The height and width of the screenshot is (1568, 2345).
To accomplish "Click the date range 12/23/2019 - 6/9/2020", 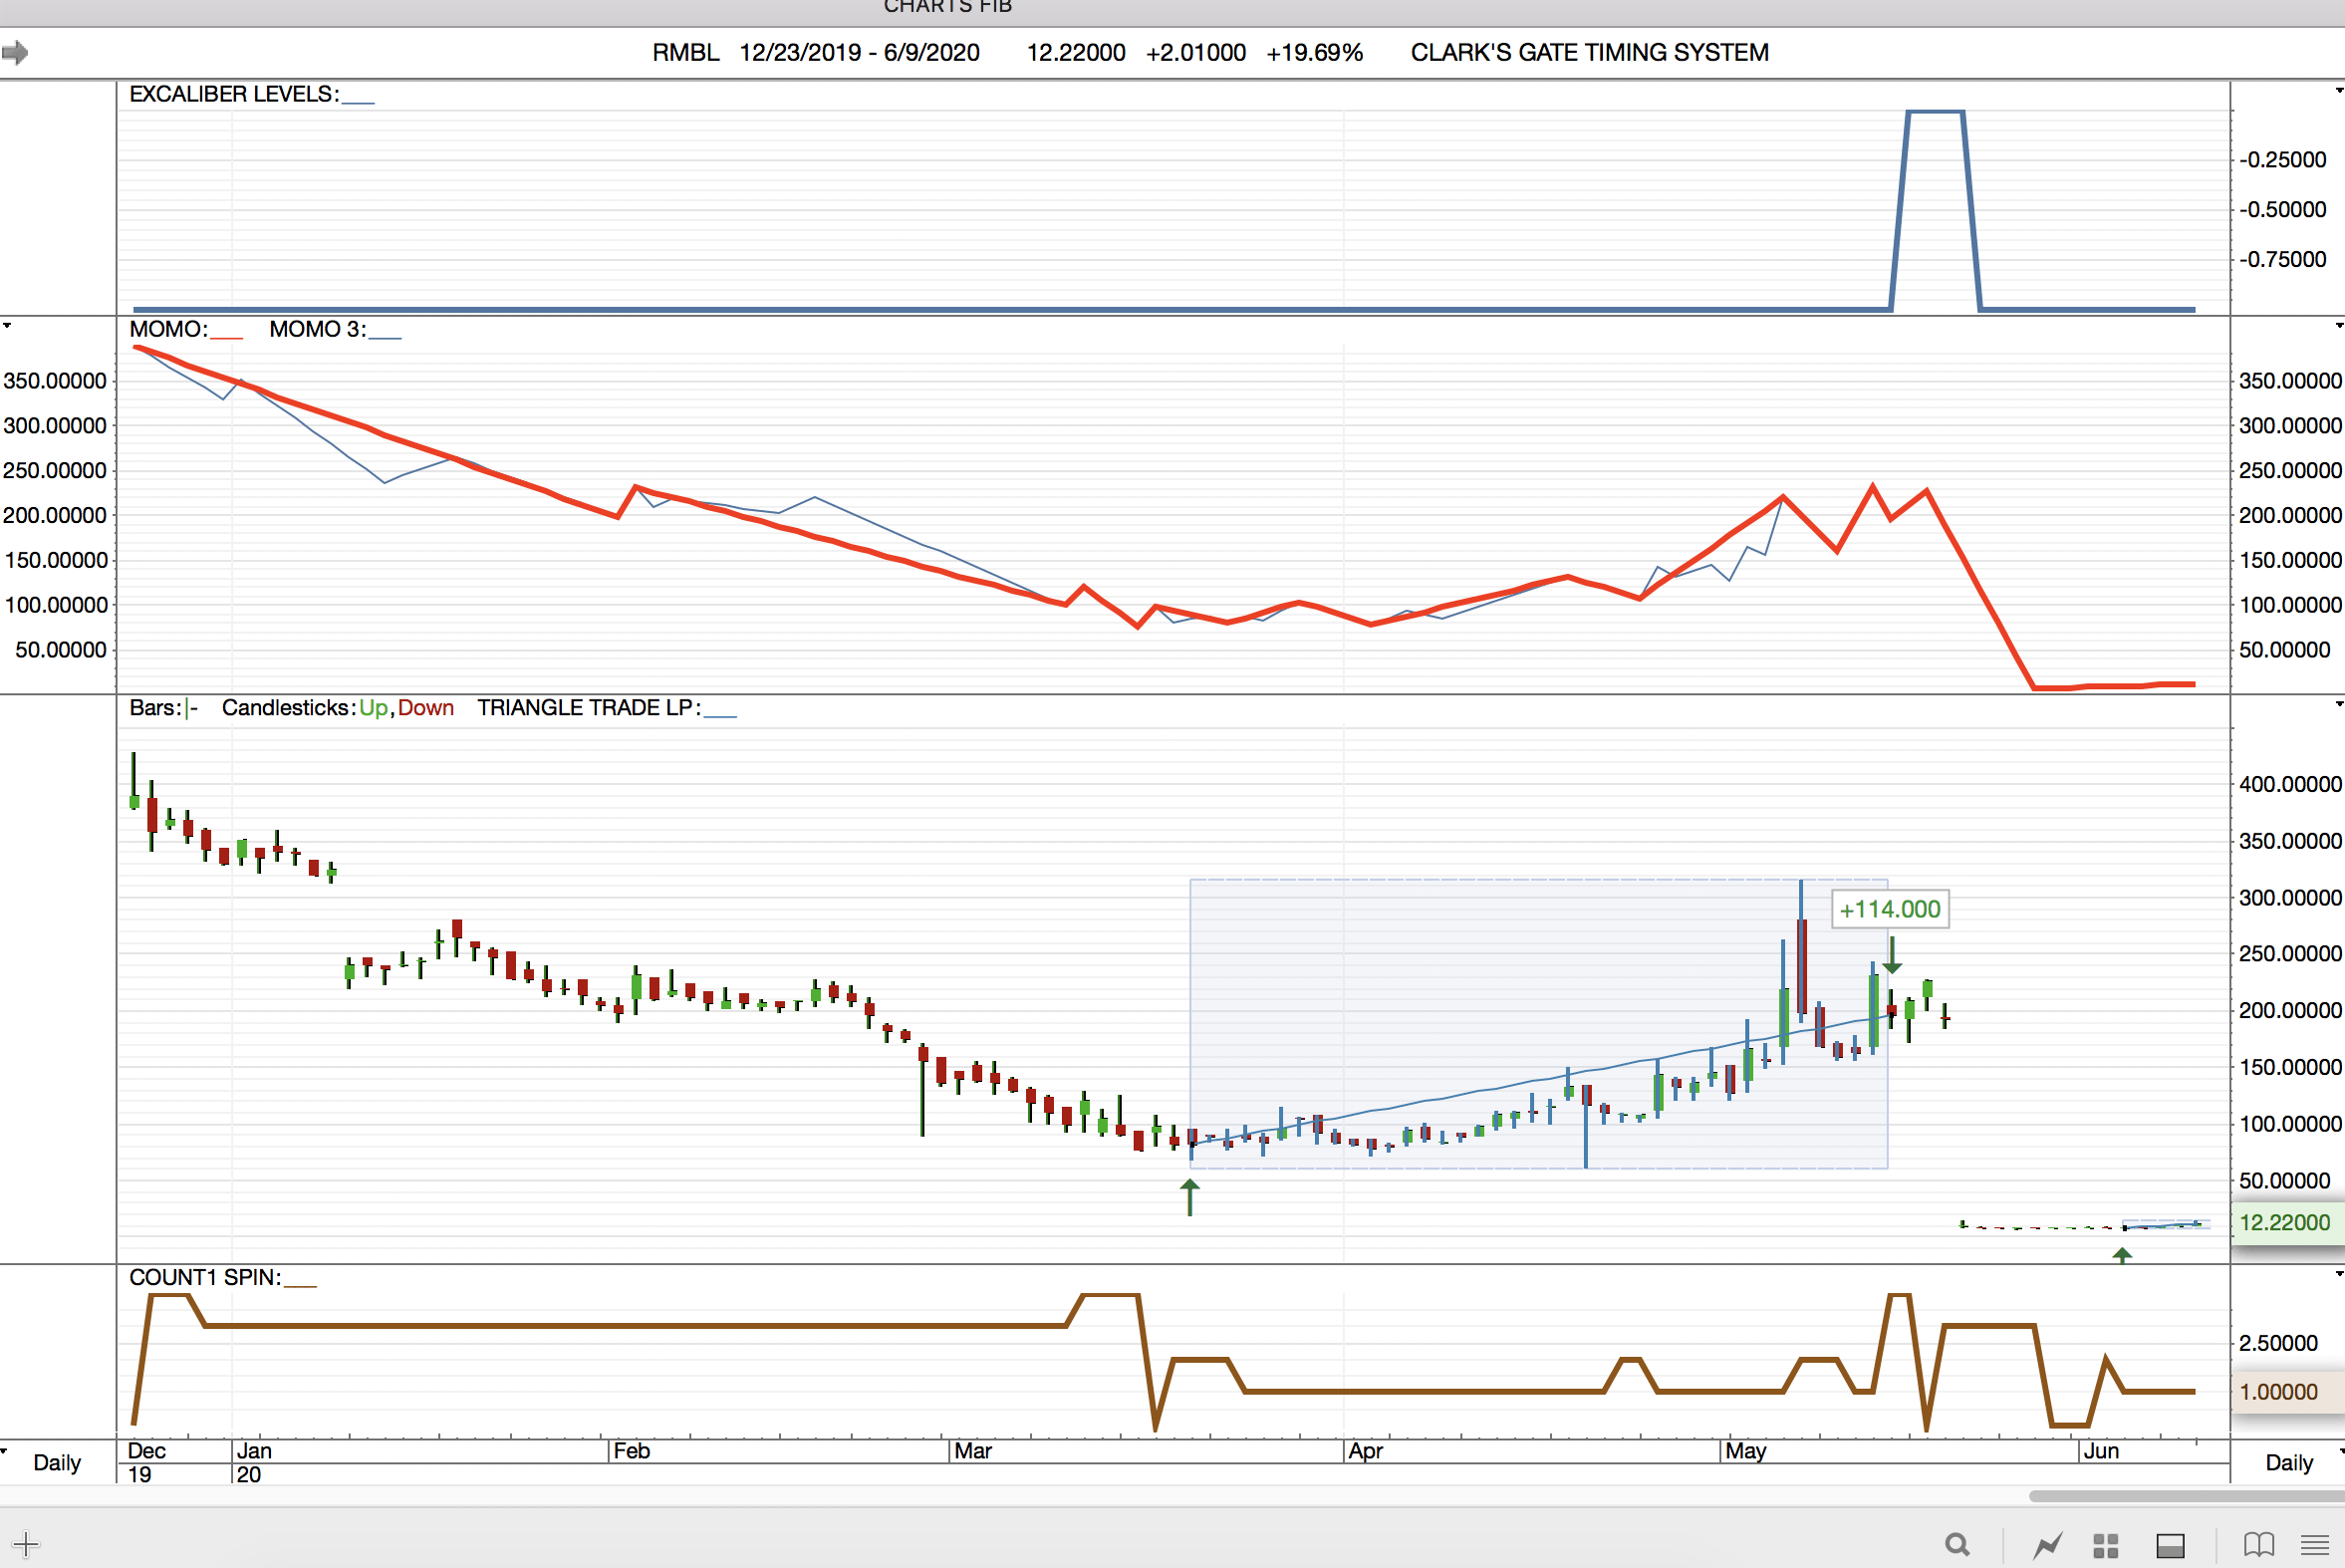I will pyautogui.click(x=859, y=52).
